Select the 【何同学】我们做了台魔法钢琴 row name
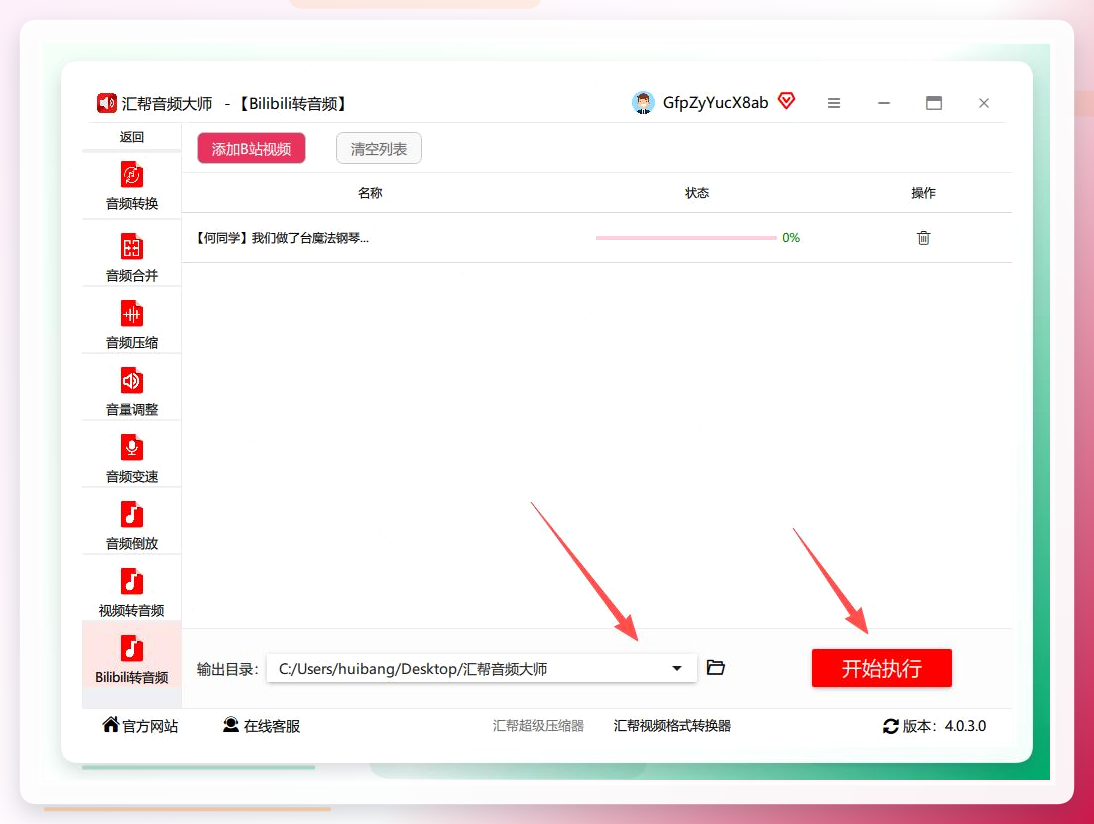Image resolution: width=1094 pixels, height=824 pixels. coord(281,238)
